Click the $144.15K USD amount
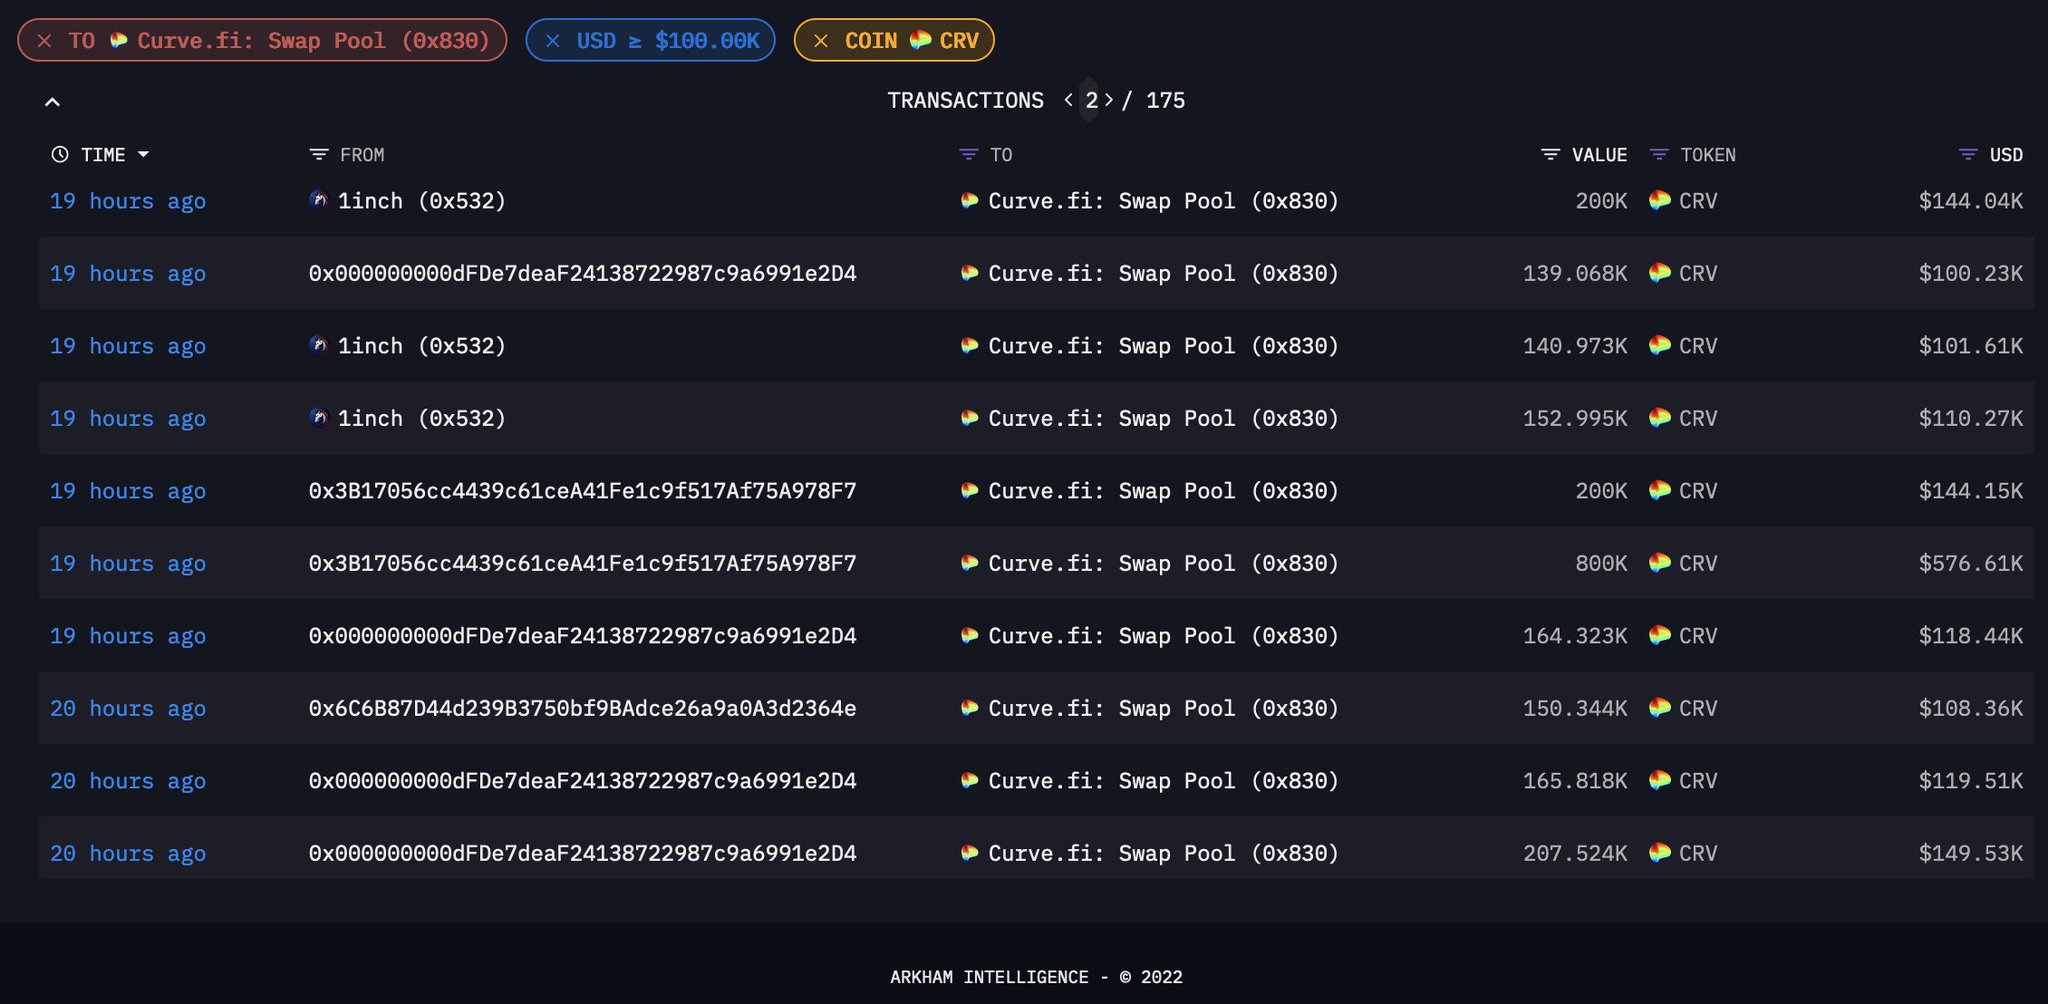This screenshot has width=2048, height=1004. point(1970,491)
